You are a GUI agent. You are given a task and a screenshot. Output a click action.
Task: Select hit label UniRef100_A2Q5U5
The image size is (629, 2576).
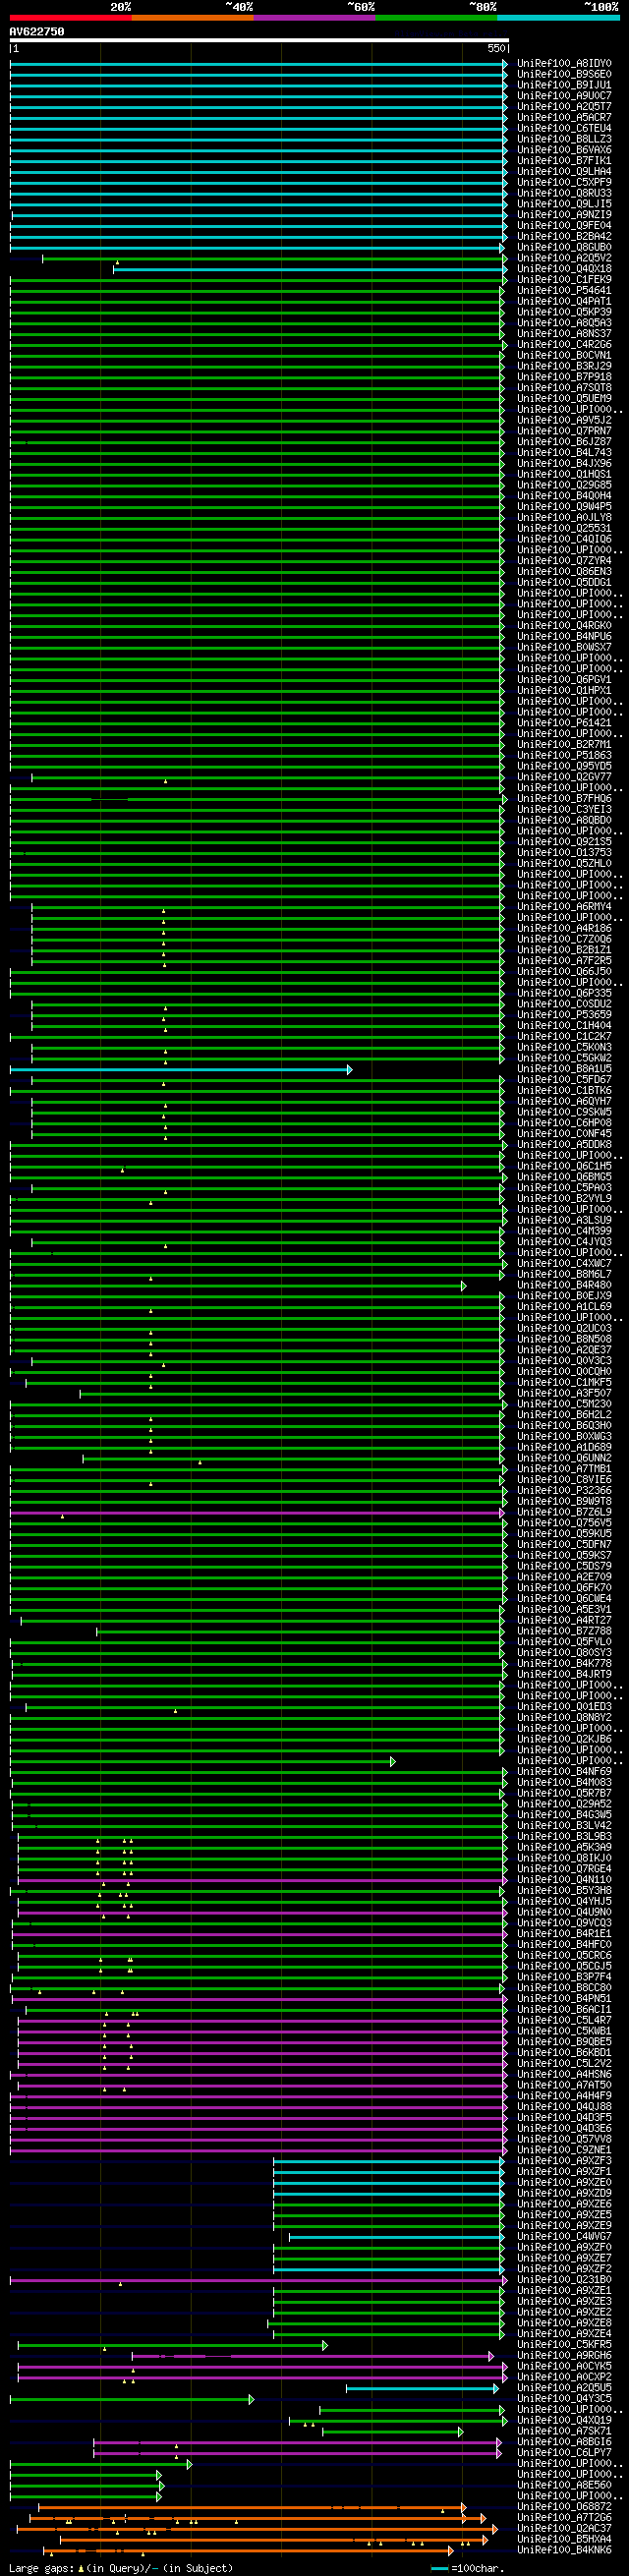(564, 2388)
